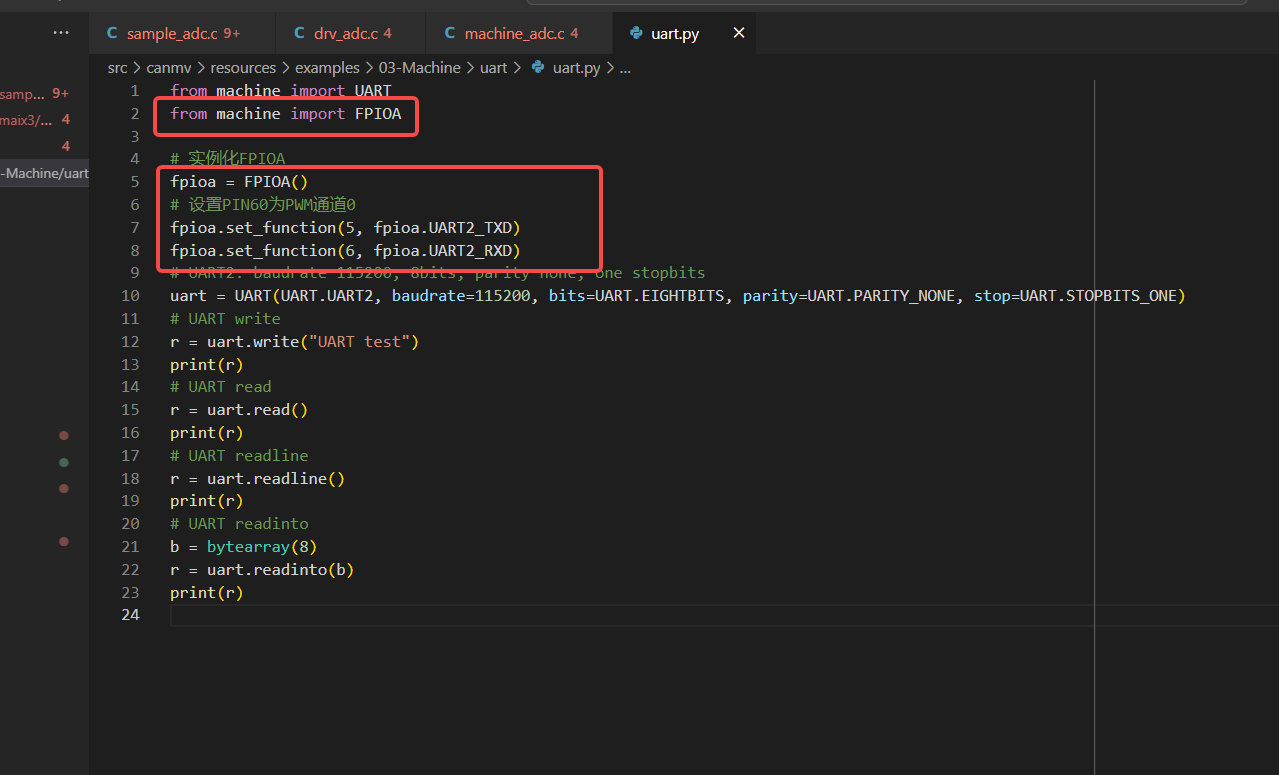Viewport: 1279px width, 775px height.
Task: Switch to the machine_adc.c tab
Action: coord(519,33)
